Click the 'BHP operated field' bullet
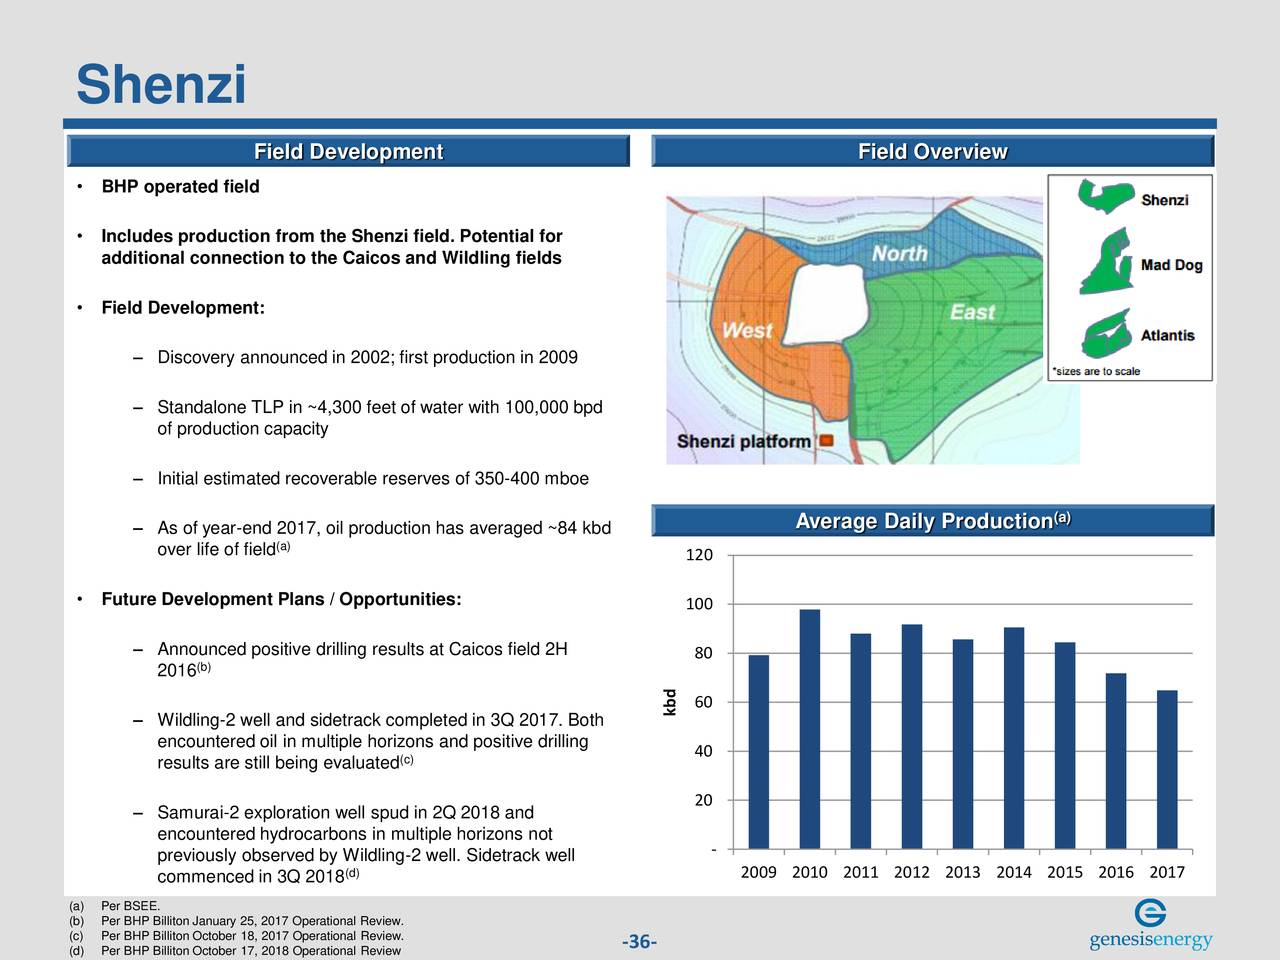 point(180,187)
